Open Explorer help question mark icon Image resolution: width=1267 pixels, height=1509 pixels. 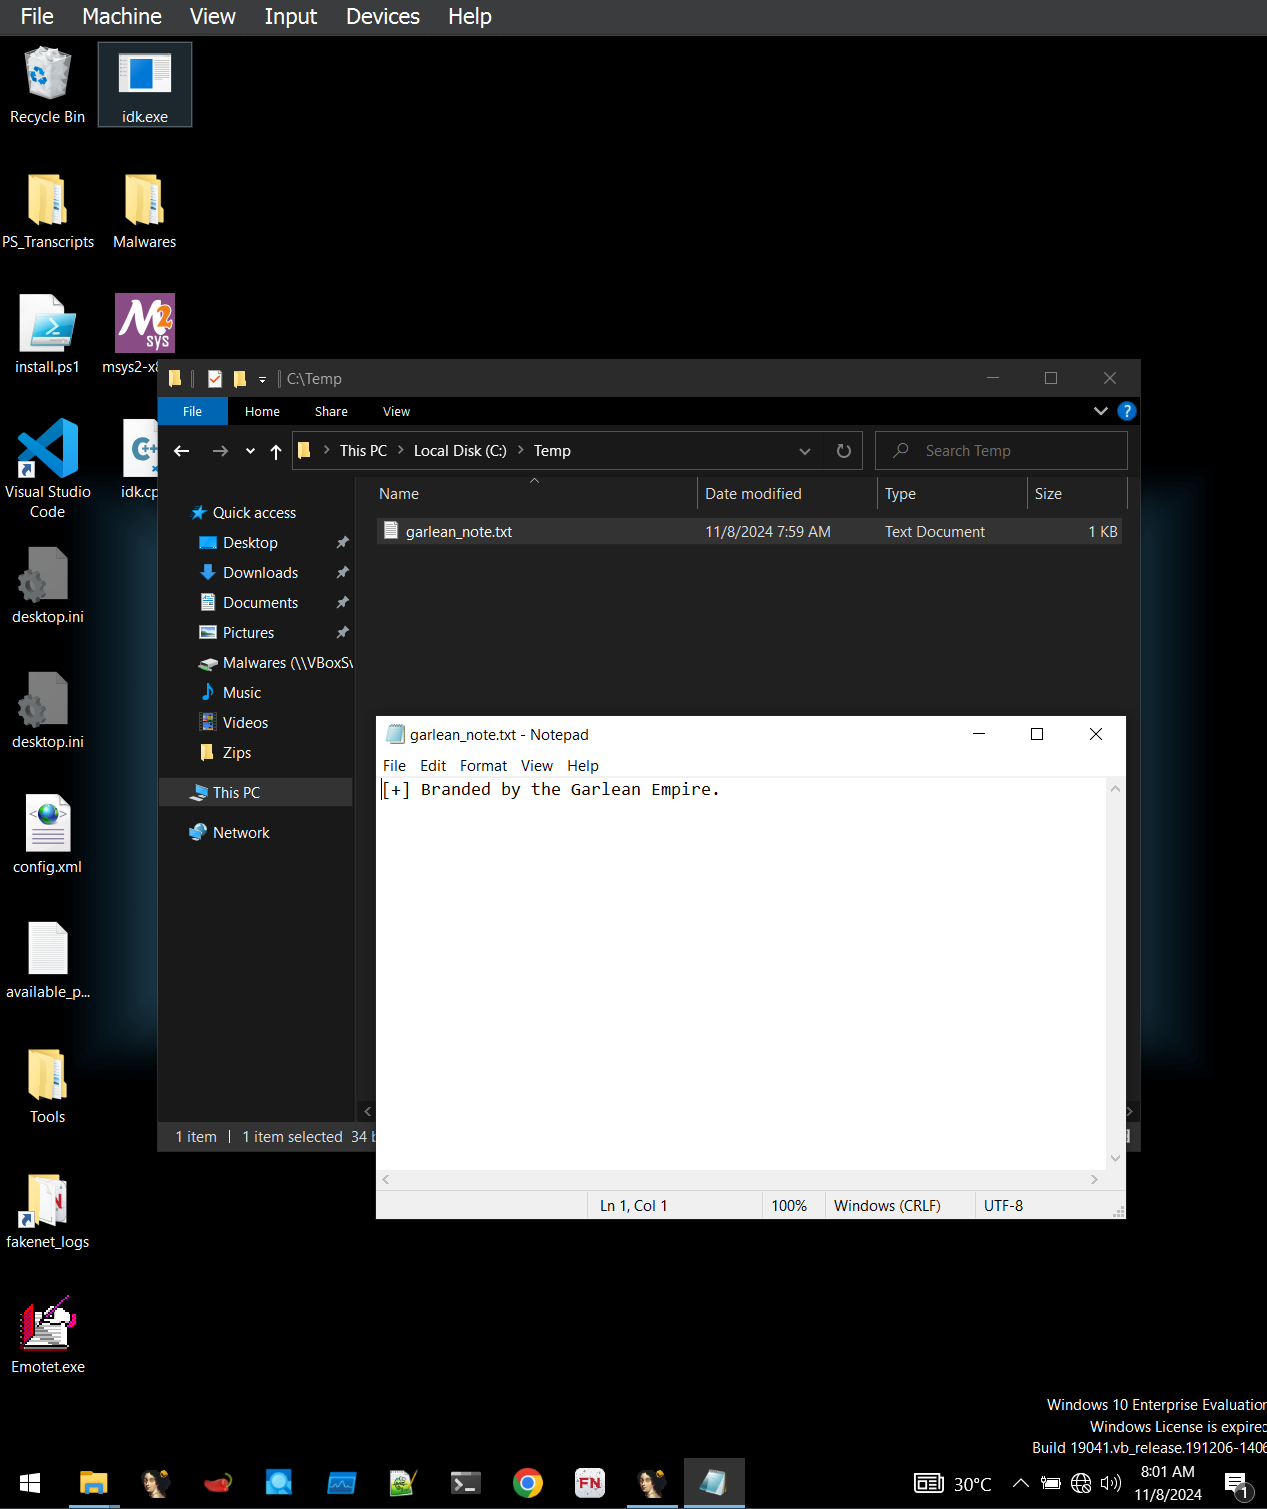(x=1127, y=411)
